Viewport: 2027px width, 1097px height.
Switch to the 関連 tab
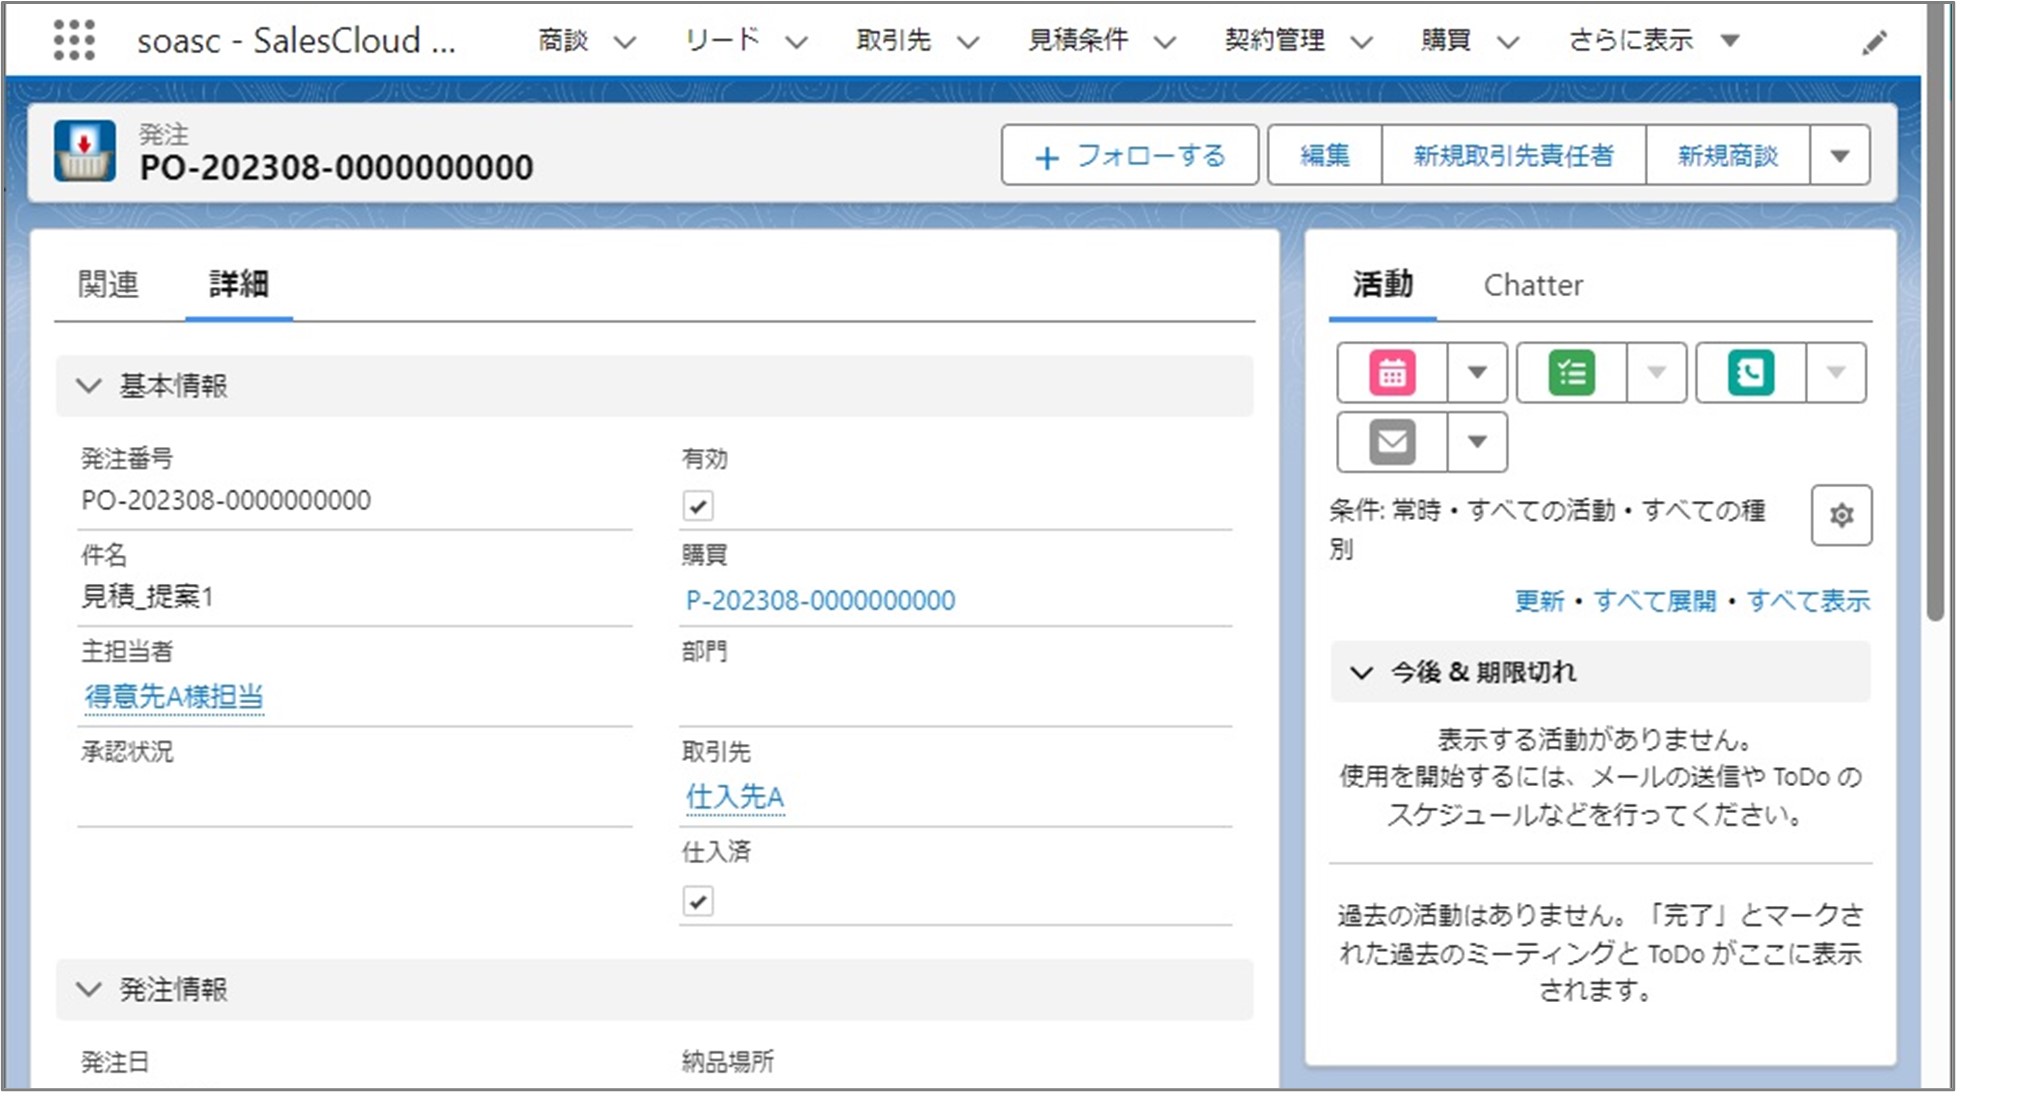108,285
